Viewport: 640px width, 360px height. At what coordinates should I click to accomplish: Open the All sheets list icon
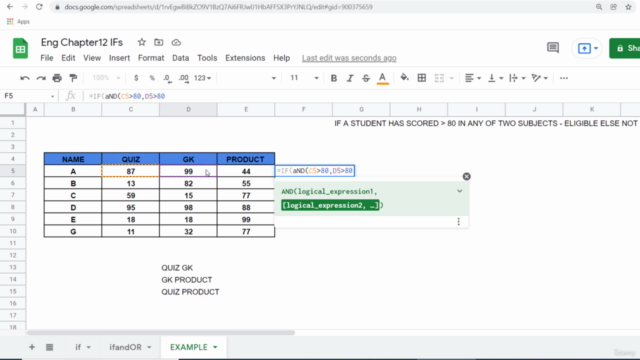(x=49, y=347)
